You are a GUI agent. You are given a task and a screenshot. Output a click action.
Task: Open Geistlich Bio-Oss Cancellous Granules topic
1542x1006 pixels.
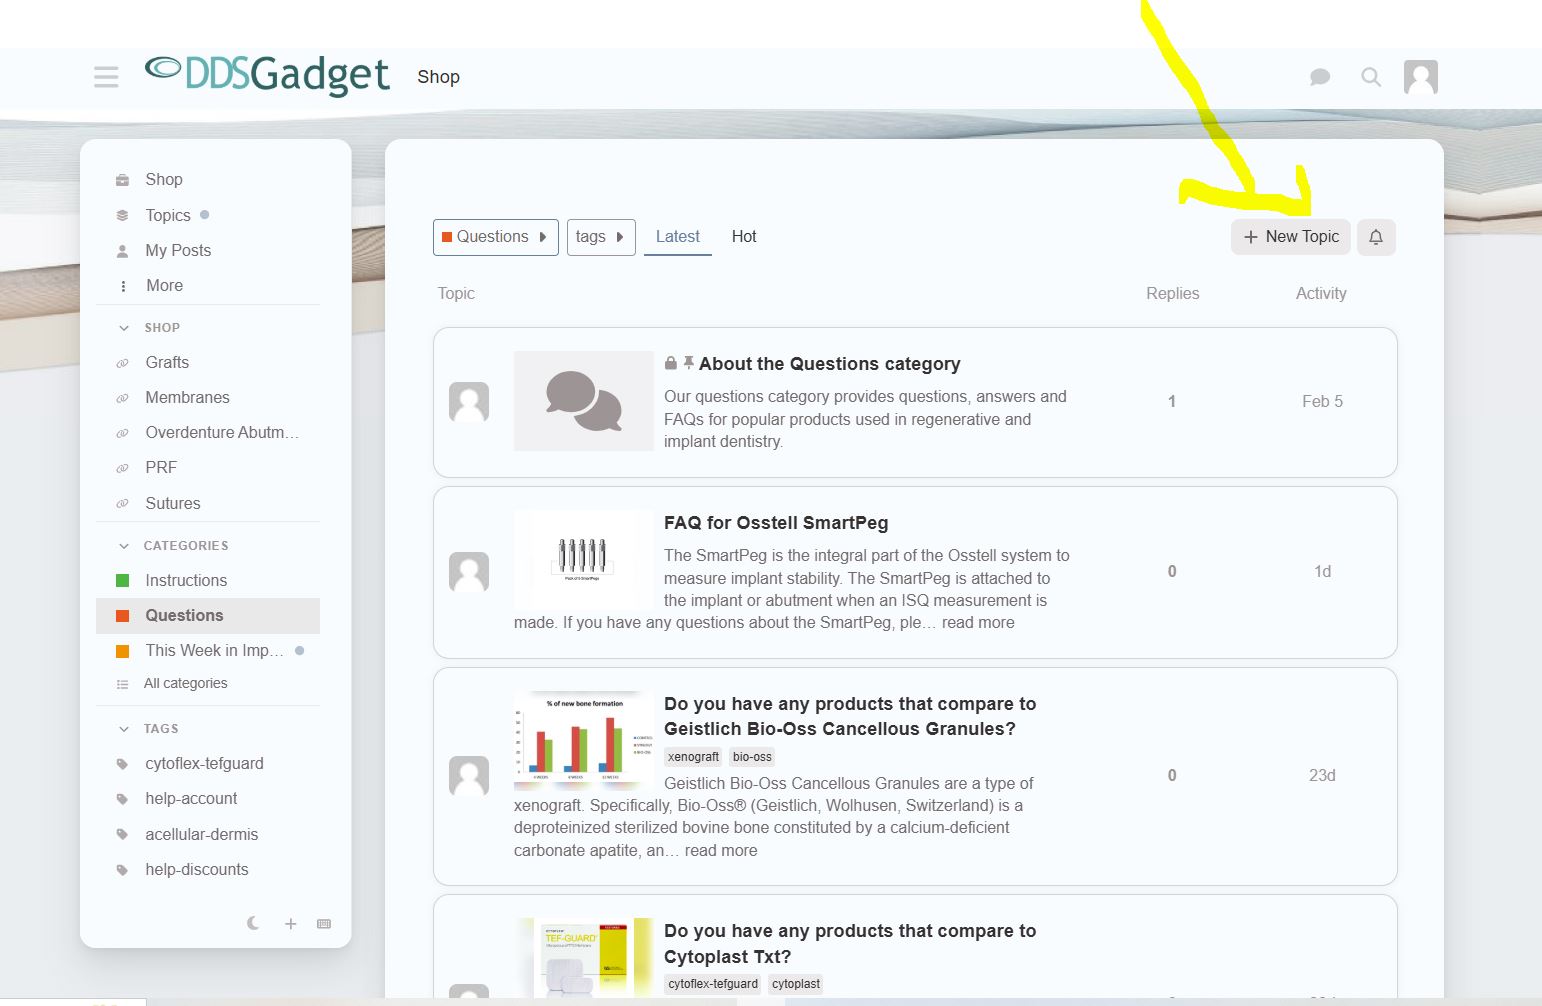850,716
